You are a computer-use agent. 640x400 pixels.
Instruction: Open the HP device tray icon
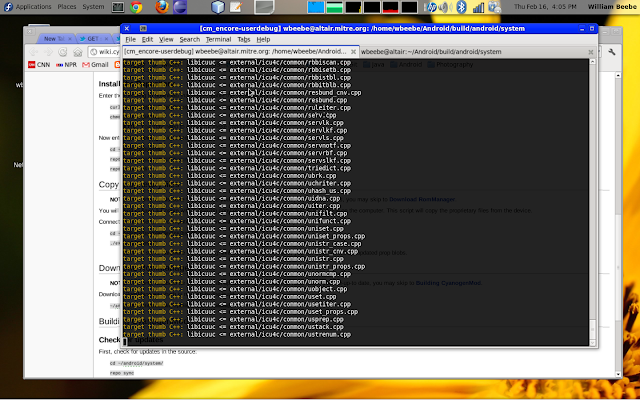pos(431,7)
